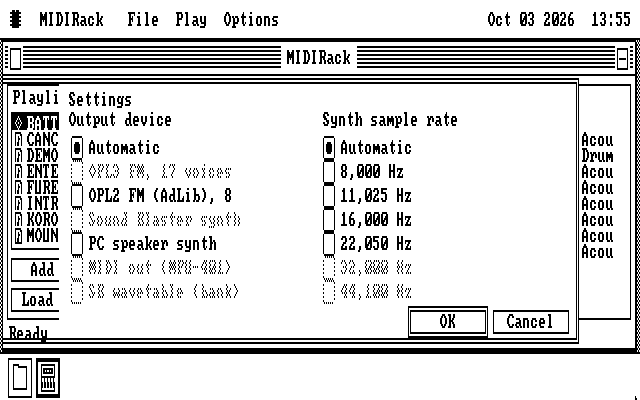Select the KORO playlist entry
Screen dimensions: 640x400
tap(36, 219)
